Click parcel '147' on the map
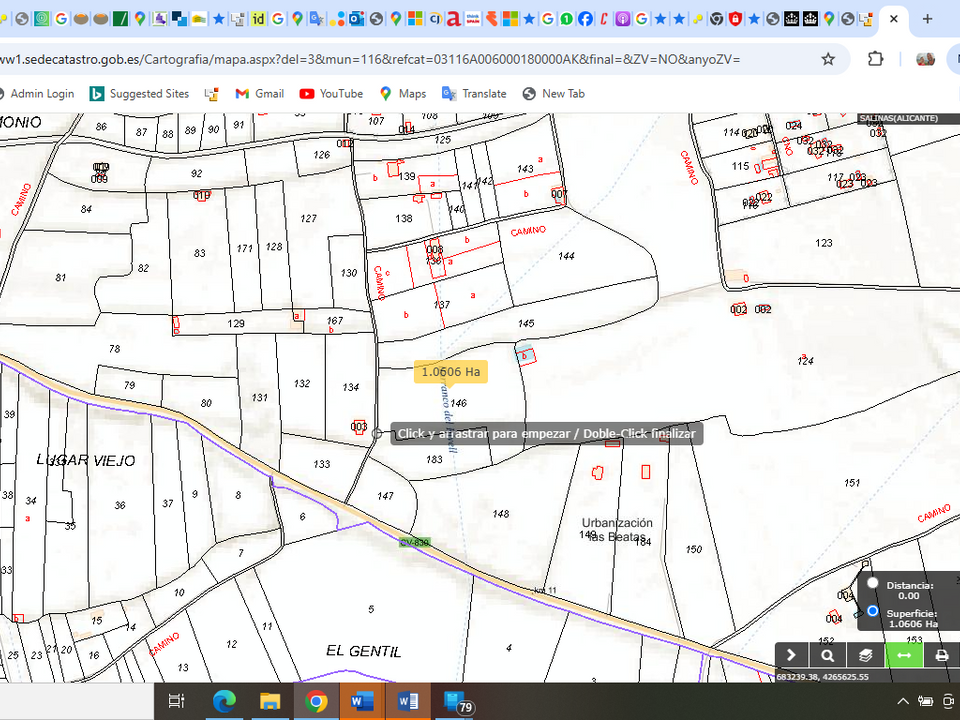 tap(385, 496)
